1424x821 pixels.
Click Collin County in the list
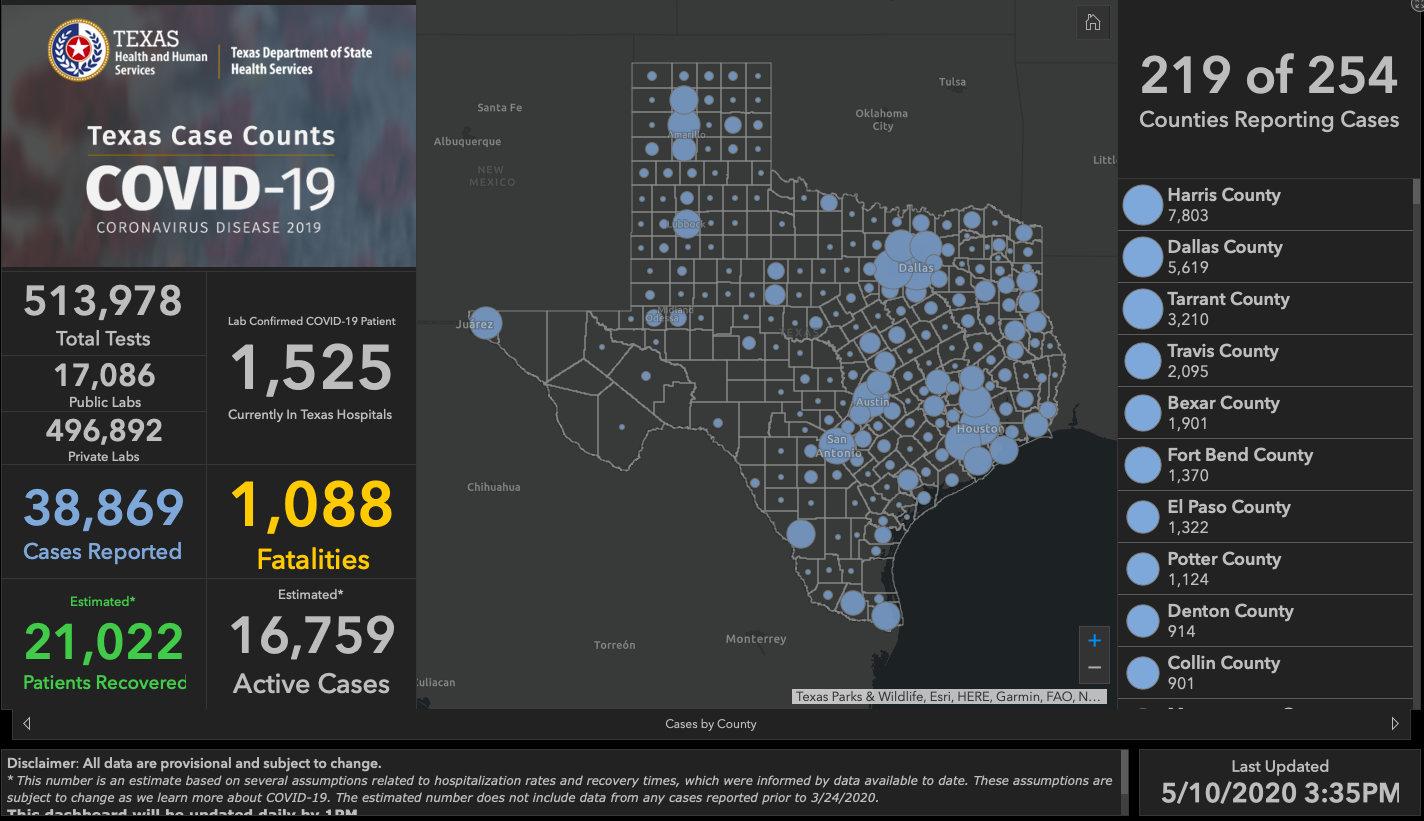pos(1223,672)
